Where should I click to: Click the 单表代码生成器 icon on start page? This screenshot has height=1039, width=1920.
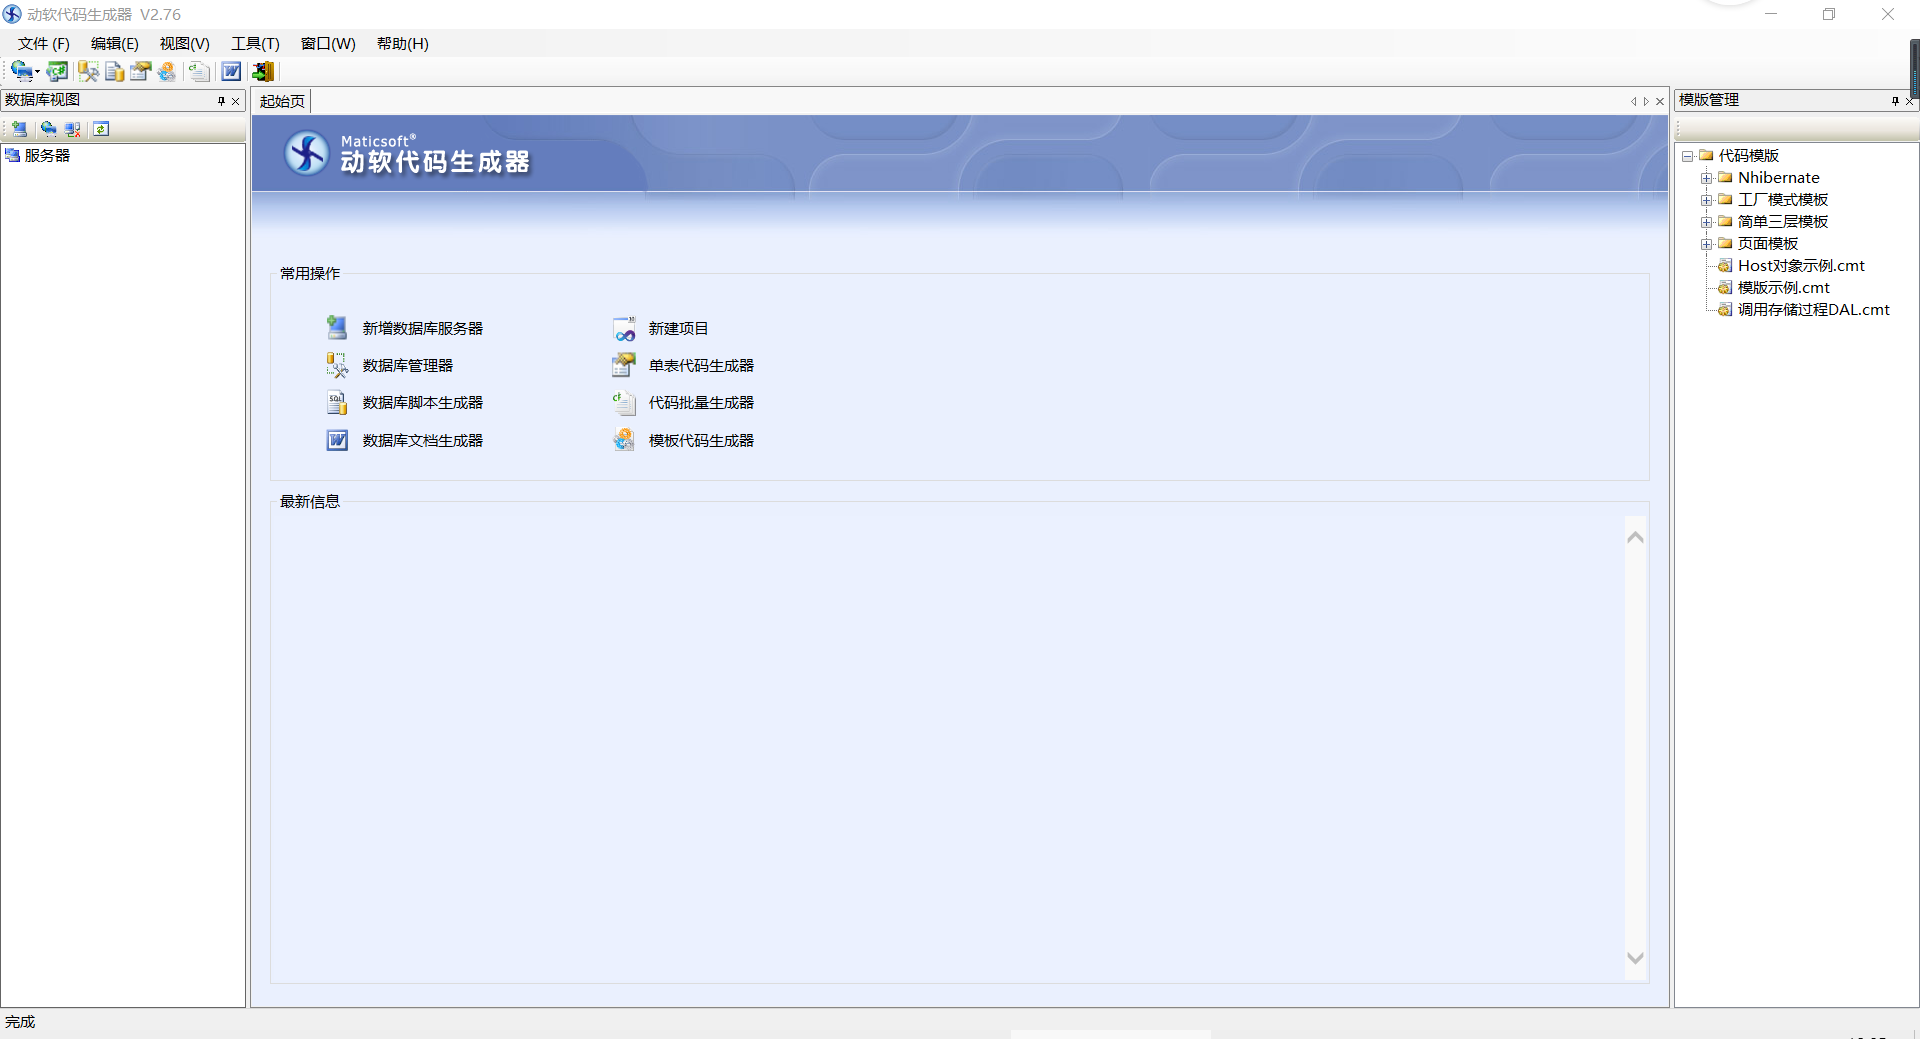pyautogui.click(x=624, y=365)
